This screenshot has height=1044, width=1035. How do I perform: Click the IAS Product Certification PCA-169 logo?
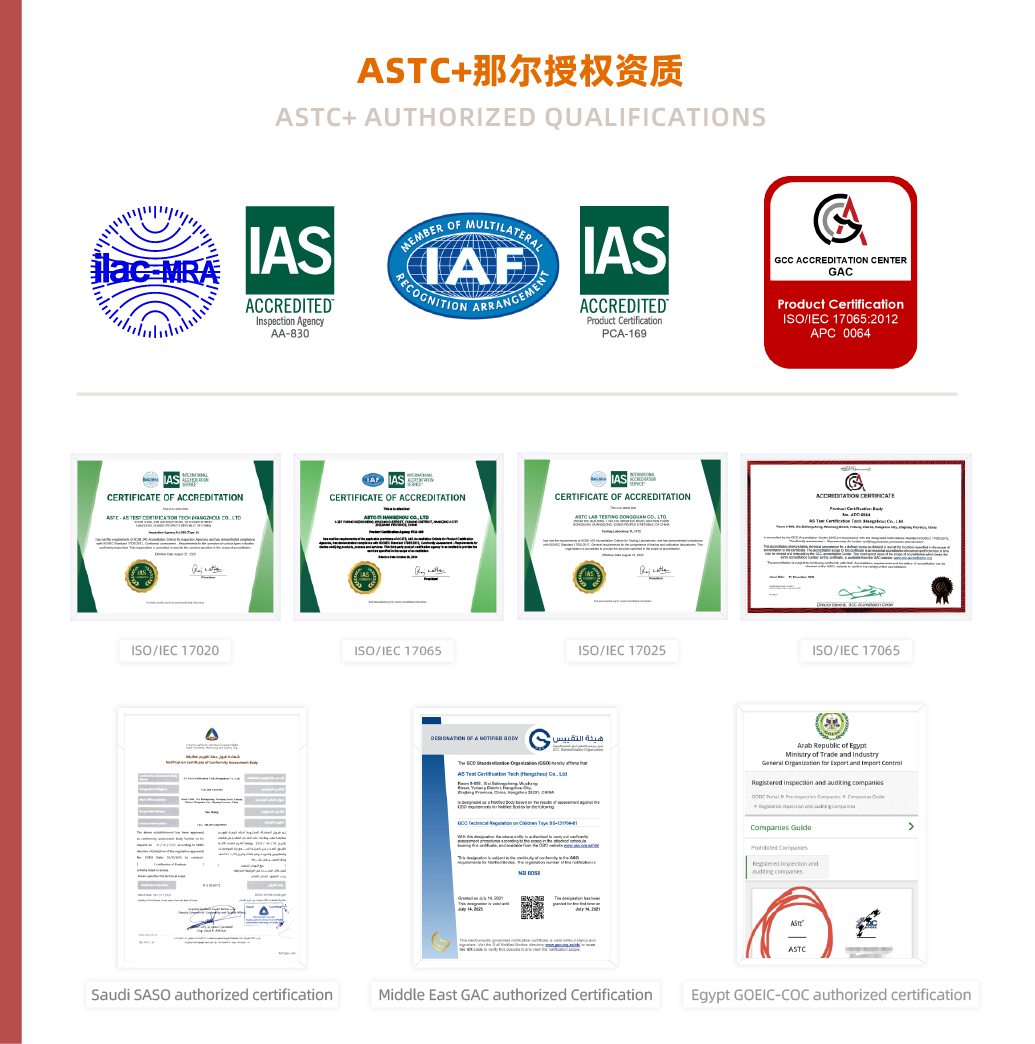pyautogui.click(x=624, y=271)
